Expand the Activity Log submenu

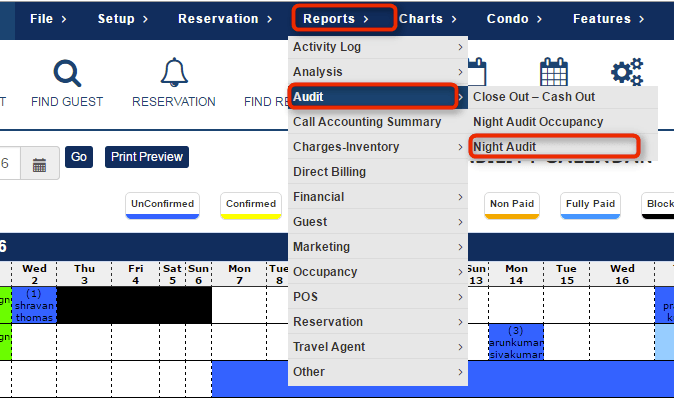(378, 47)
